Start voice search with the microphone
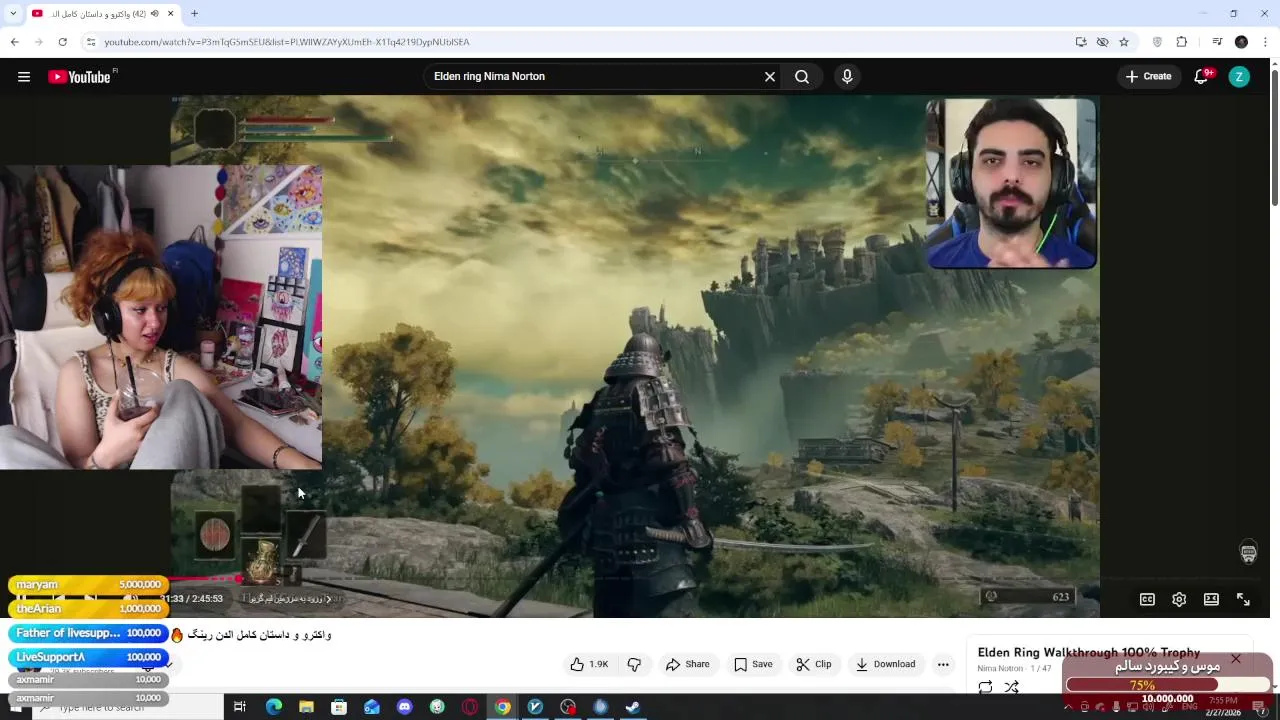Image resolution: width=1280 pixels, height=720 pixels. (847, 76)
